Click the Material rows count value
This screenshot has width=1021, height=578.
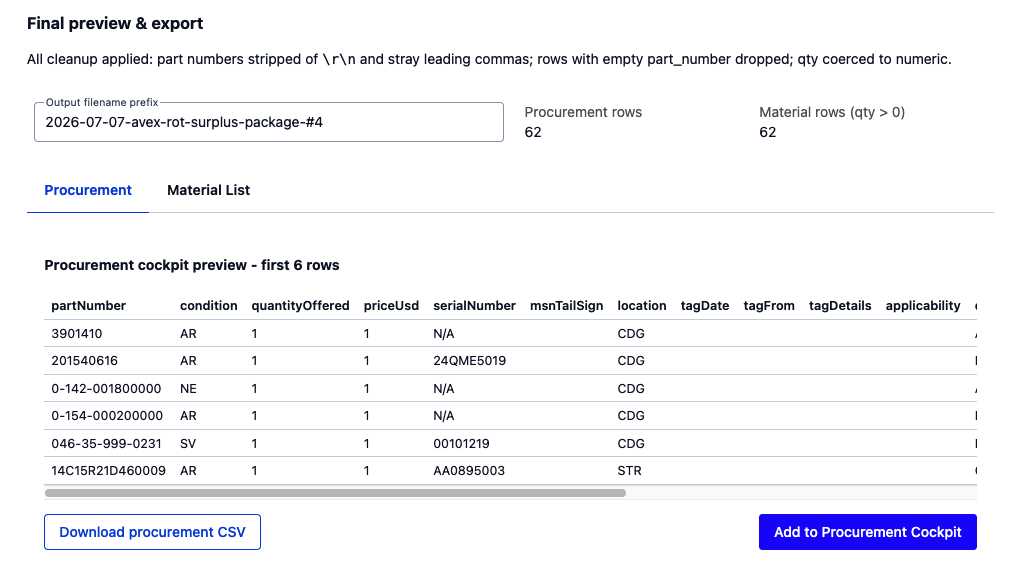tap(767, 132)
